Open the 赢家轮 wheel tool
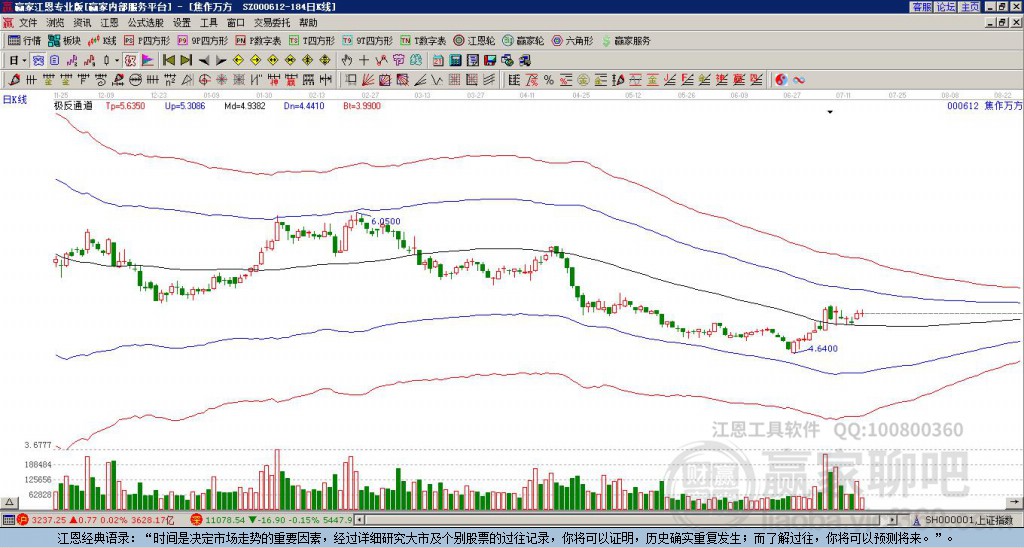The height and width of the screenshot is (548, 1024). [523, 40]
